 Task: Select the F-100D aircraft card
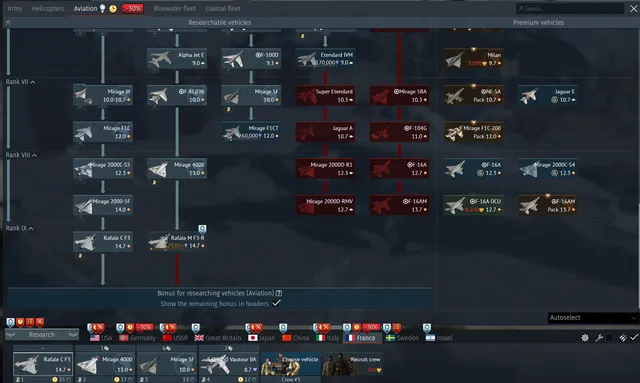[251, 59]
